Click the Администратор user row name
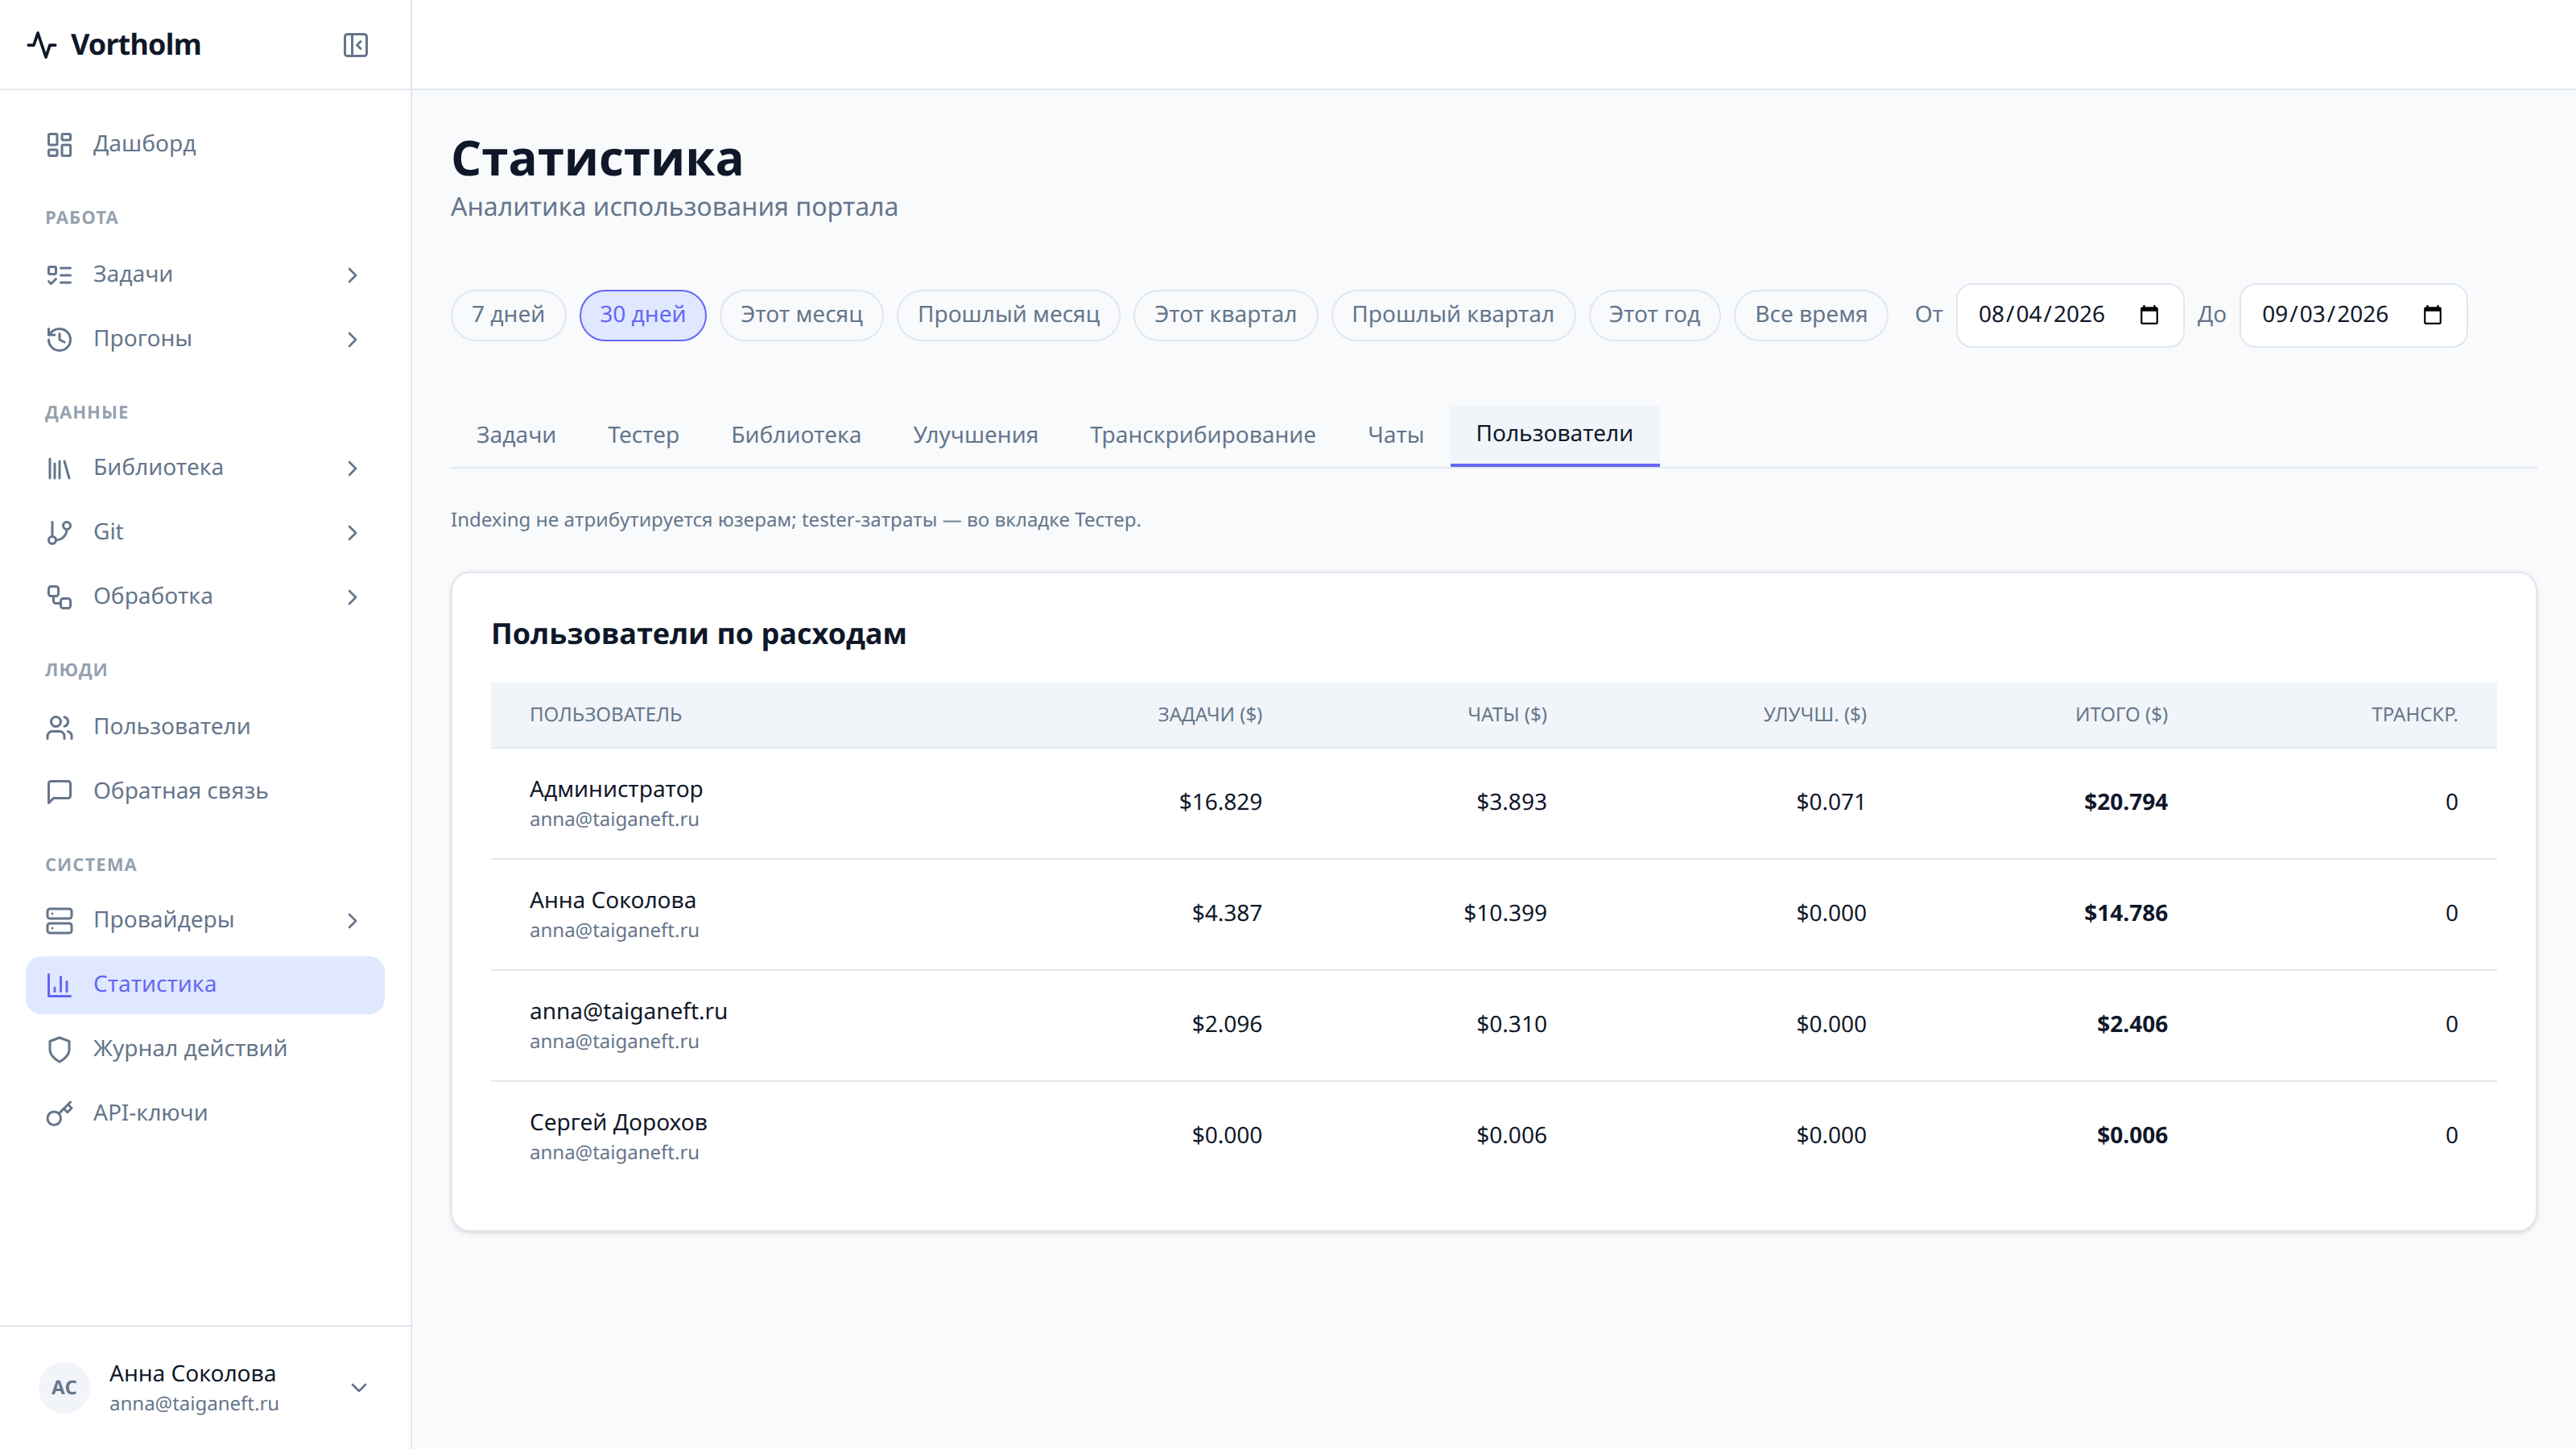Screen dimensions: 2576x1449 pyautogui.click(x=616, y=789)
